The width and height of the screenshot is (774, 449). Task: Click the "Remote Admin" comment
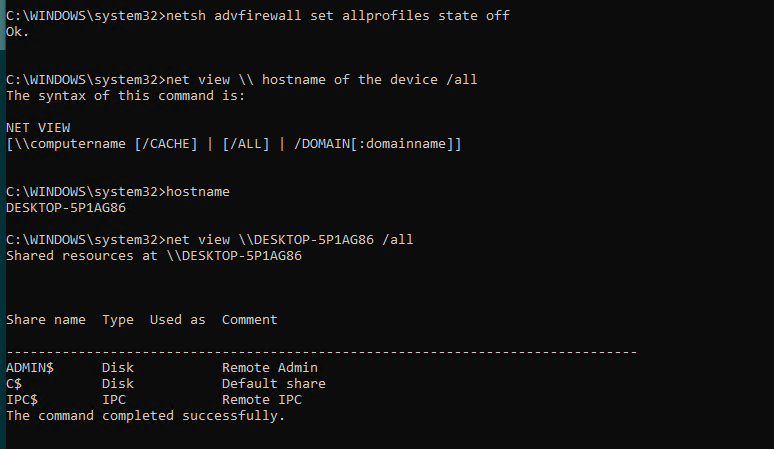tap(270, 368)
